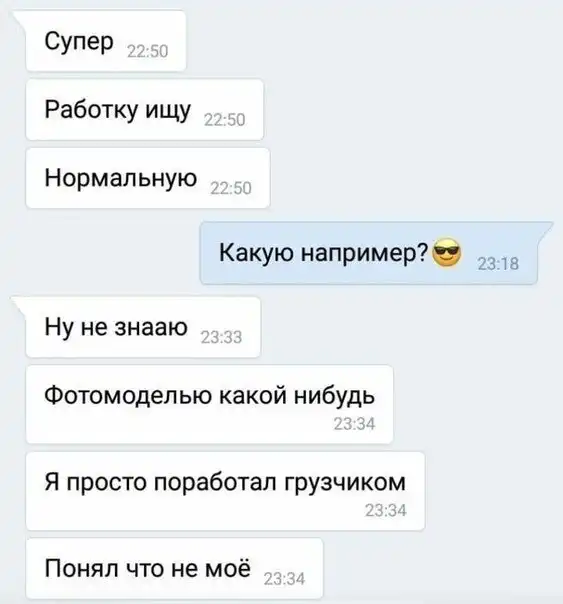This screenshot has width=563, height=604.
Task: Click 22:50 timestamp beside 'Работку ищу'
Action: click(x=225, y=120)
